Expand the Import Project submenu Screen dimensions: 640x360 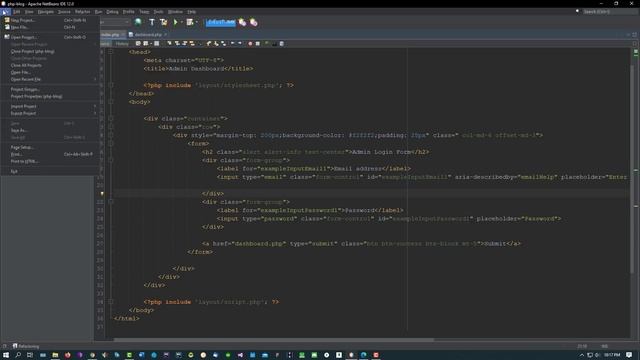(95, 106)
